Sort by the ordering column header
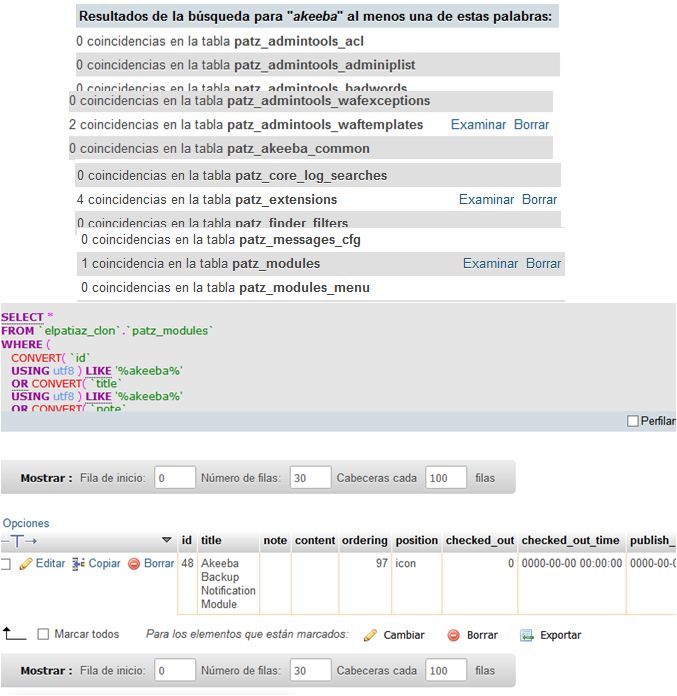 point(364,540)
